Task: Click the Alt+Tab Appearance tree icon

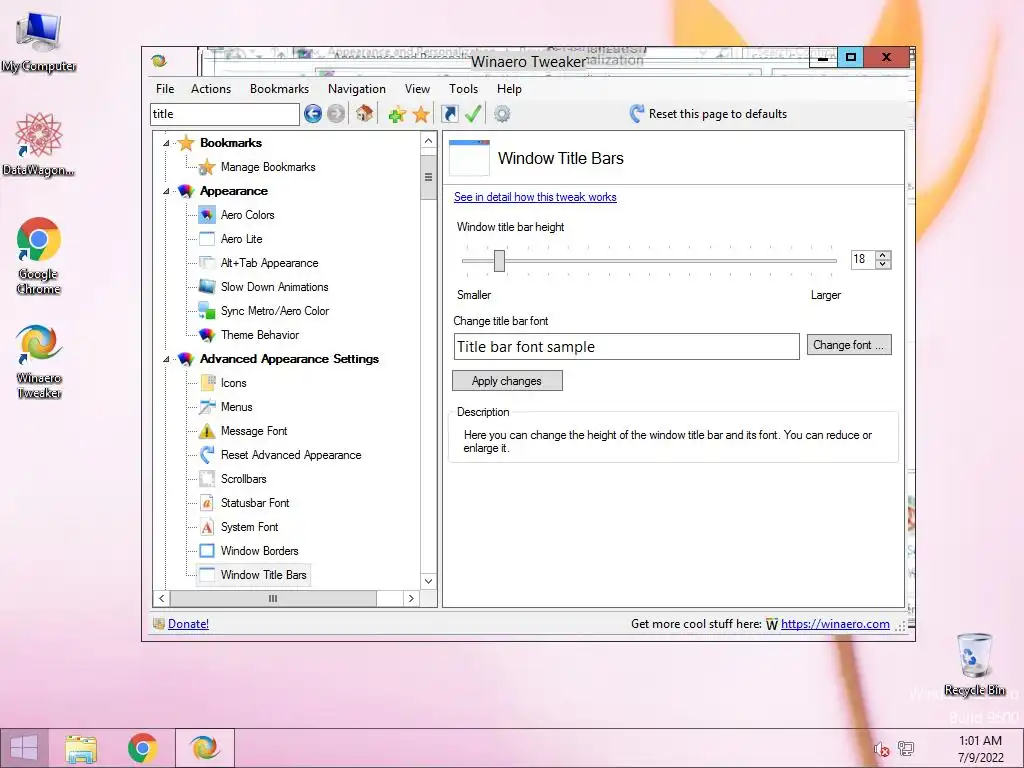Action: 207,263
